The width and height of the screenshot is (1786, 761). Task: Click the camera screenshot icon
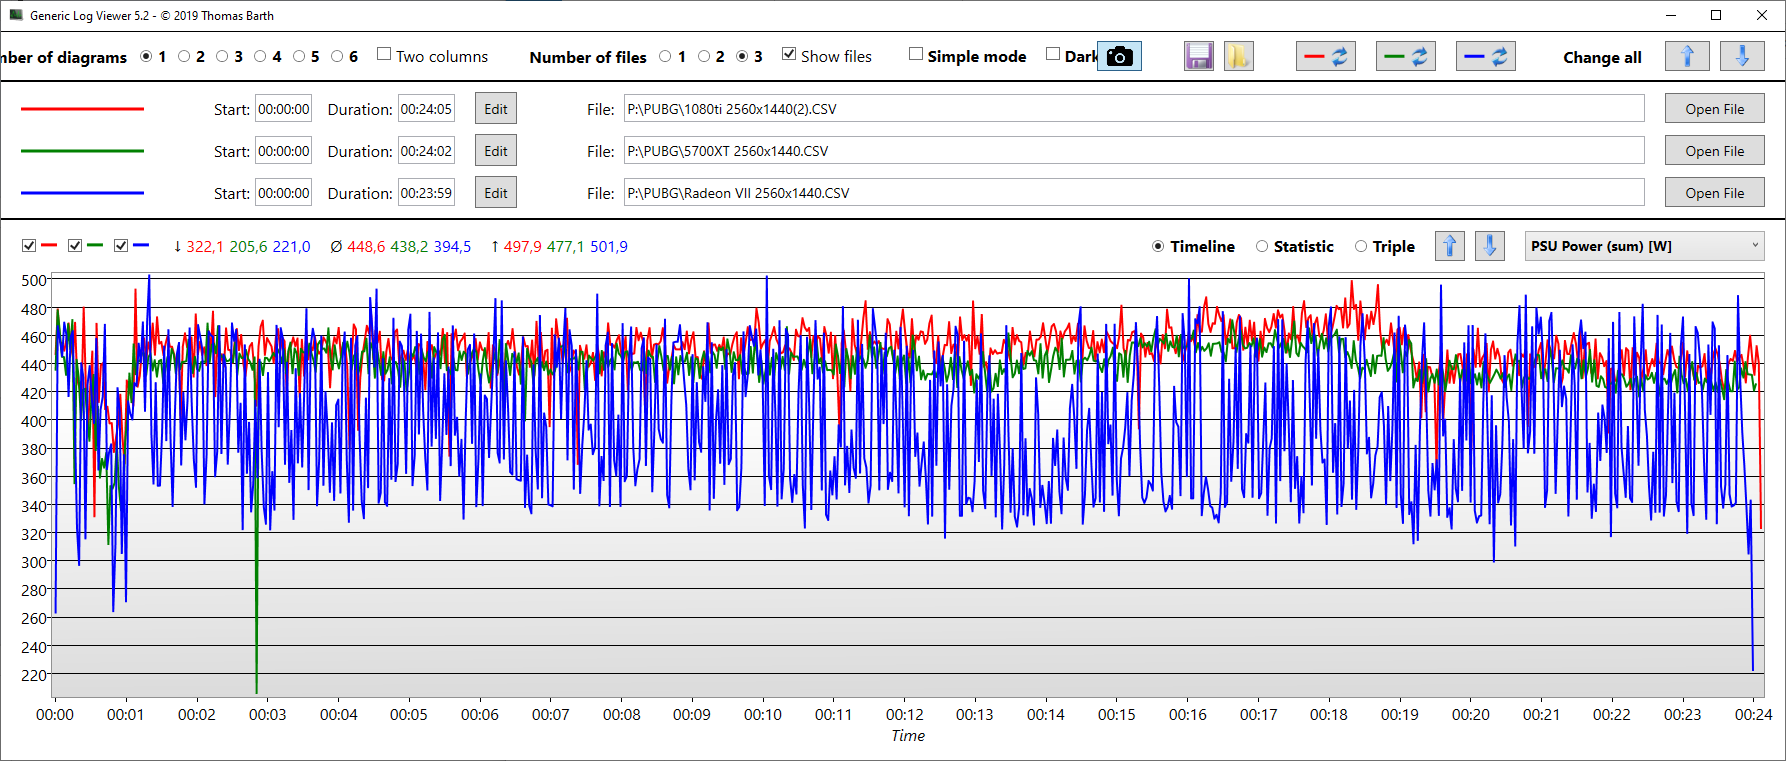pyautogui.click(x=1120, y=57)
